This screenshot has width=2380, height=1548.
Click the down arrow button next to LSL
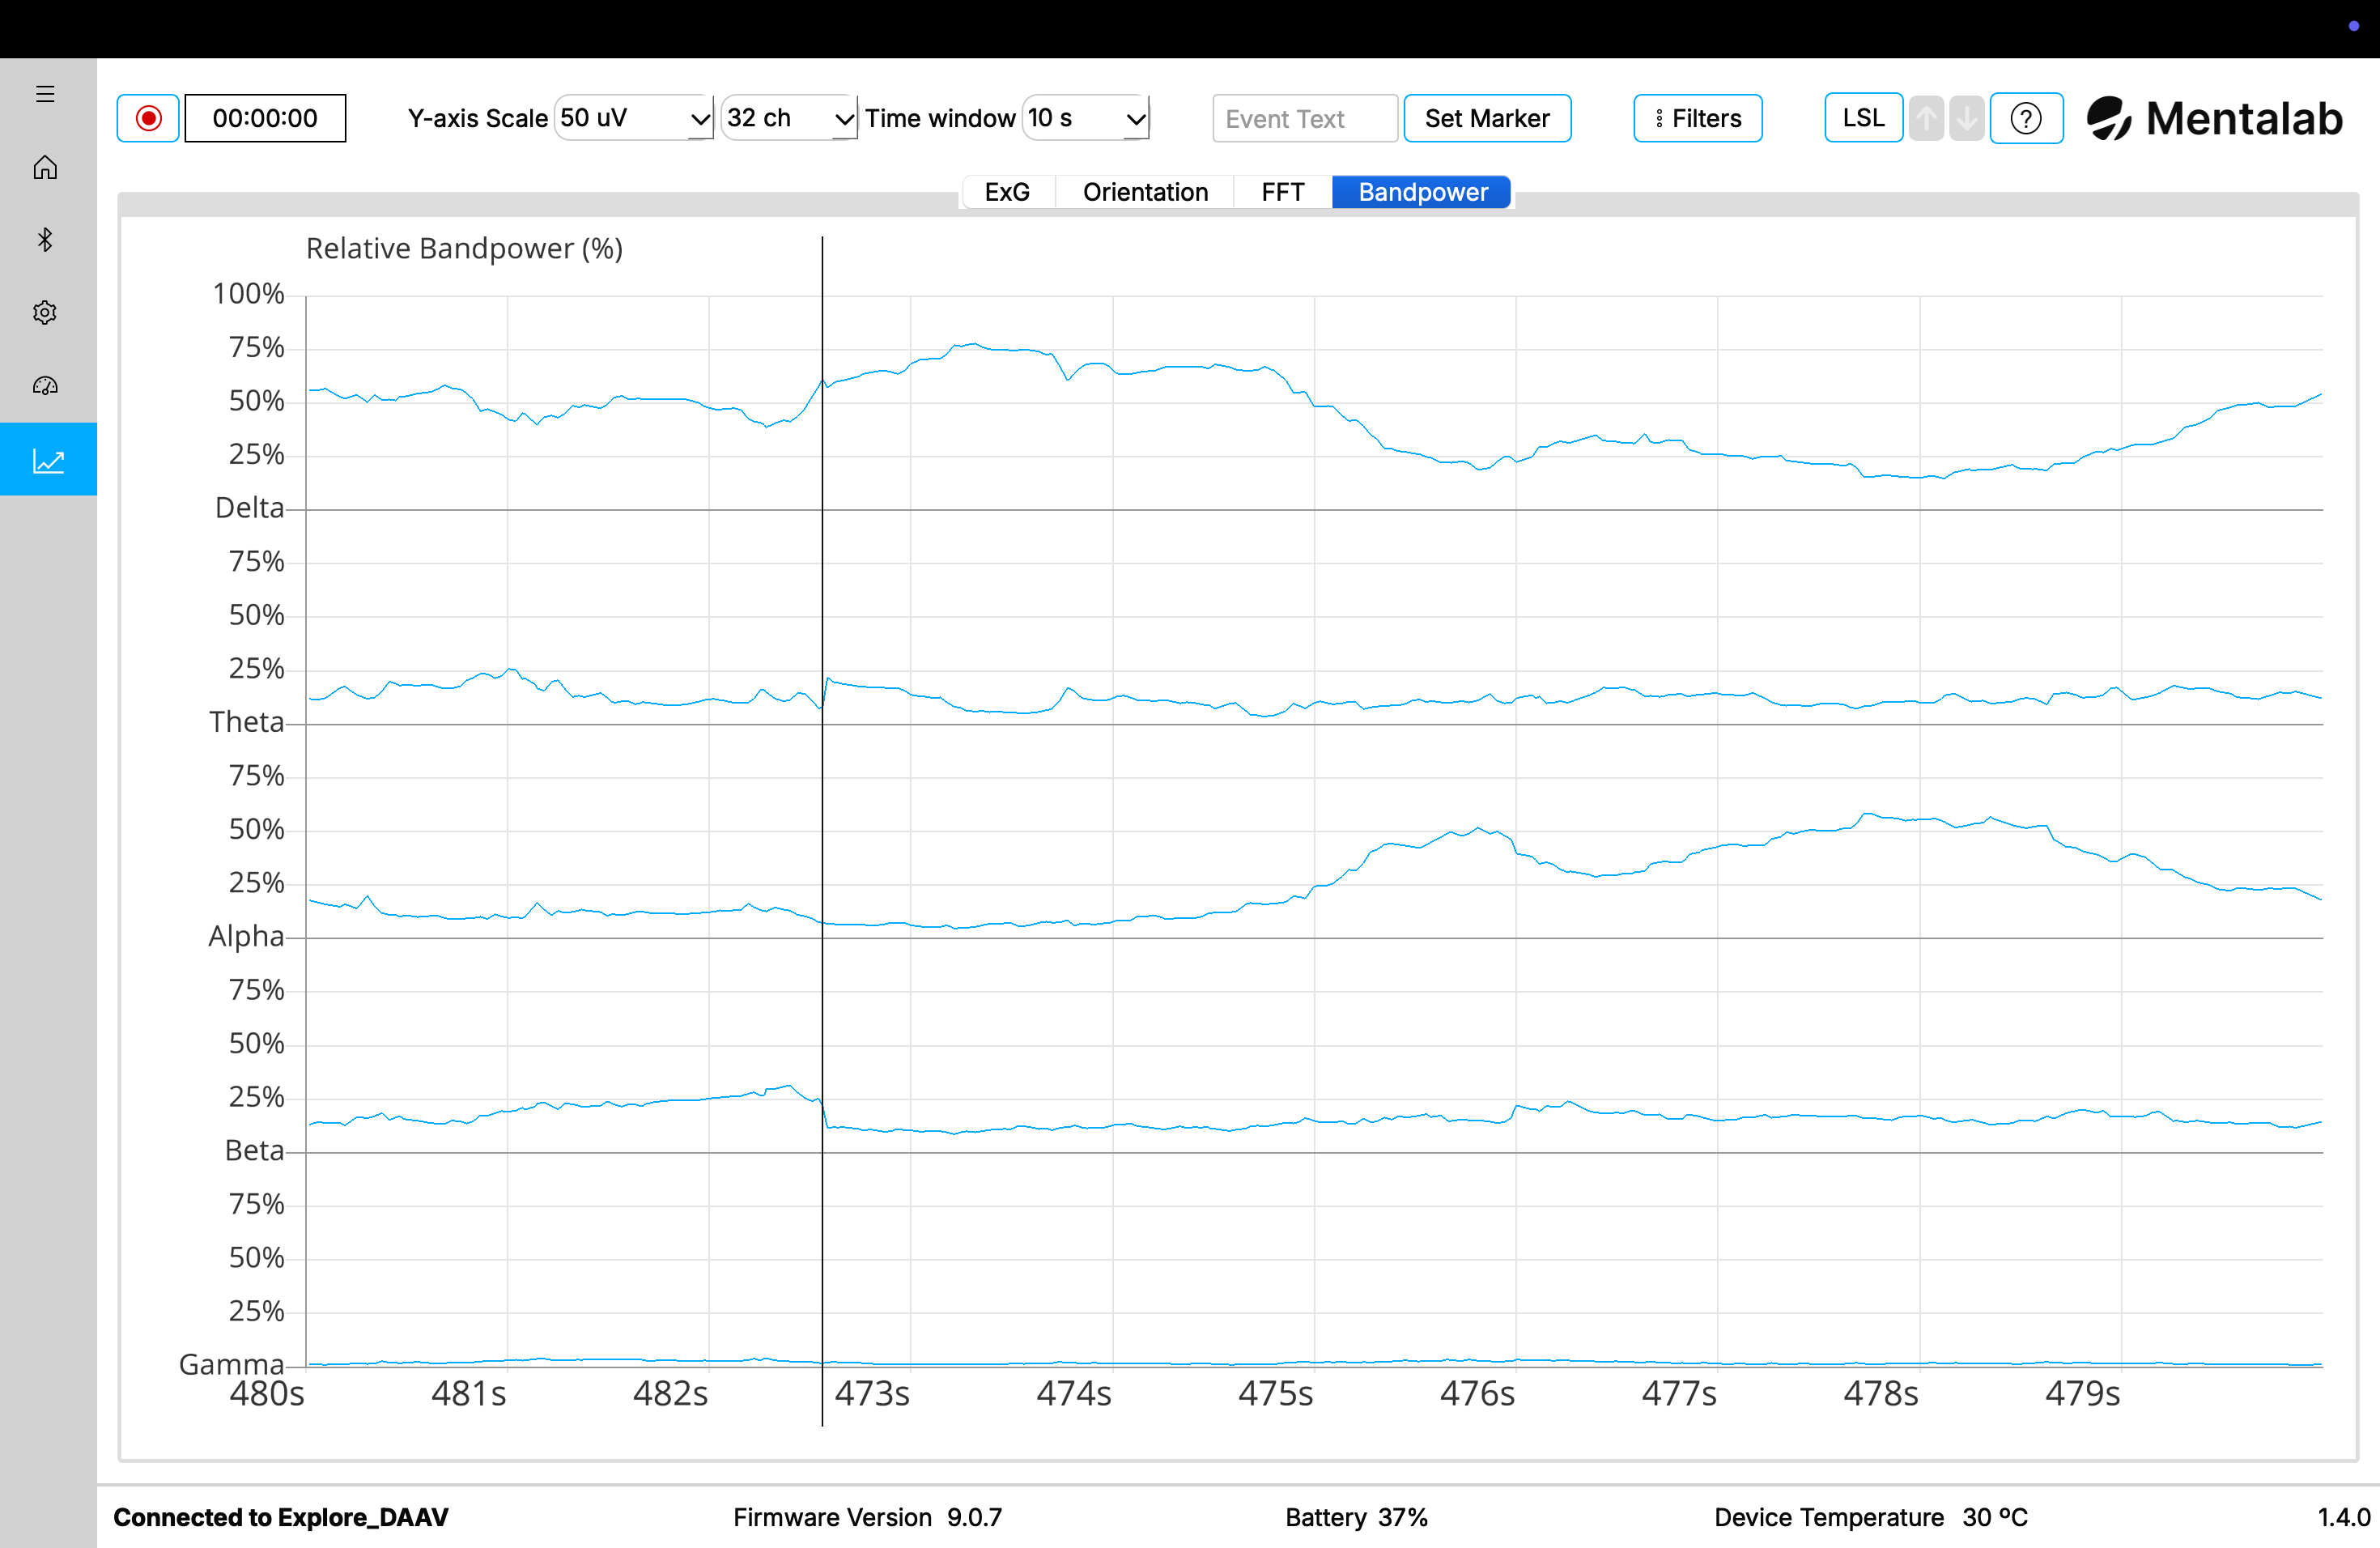1966,118
